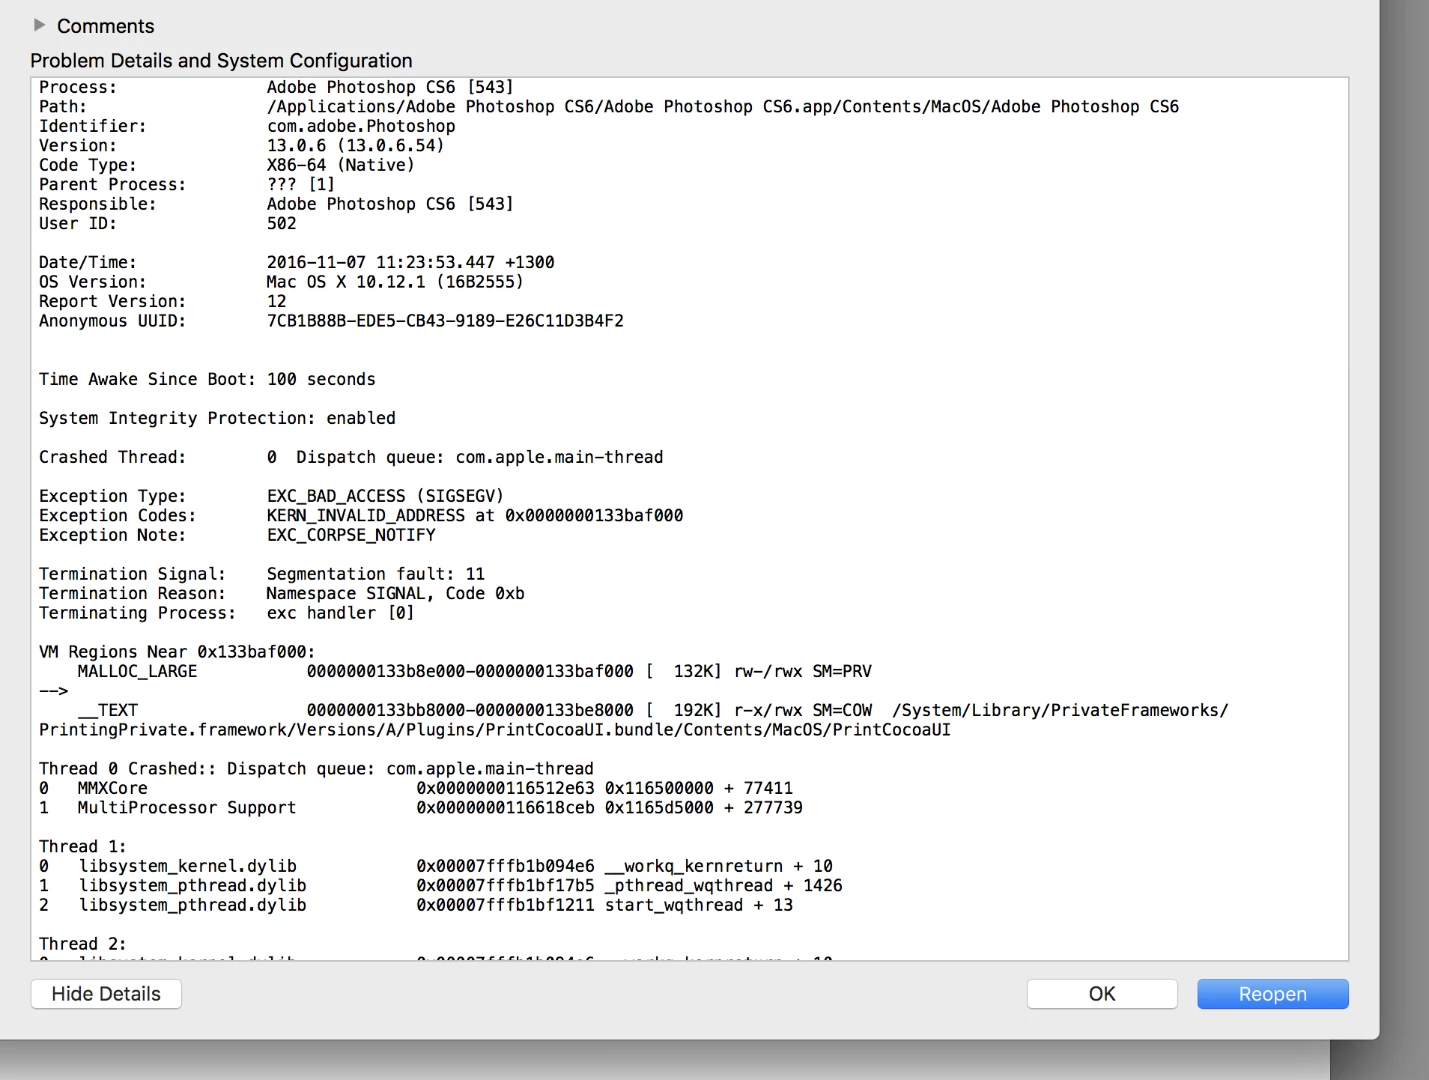1429x1080 pixels.
Task: Click the 'Problem Details and System Configuration' heading
Action: pos(221,61)
